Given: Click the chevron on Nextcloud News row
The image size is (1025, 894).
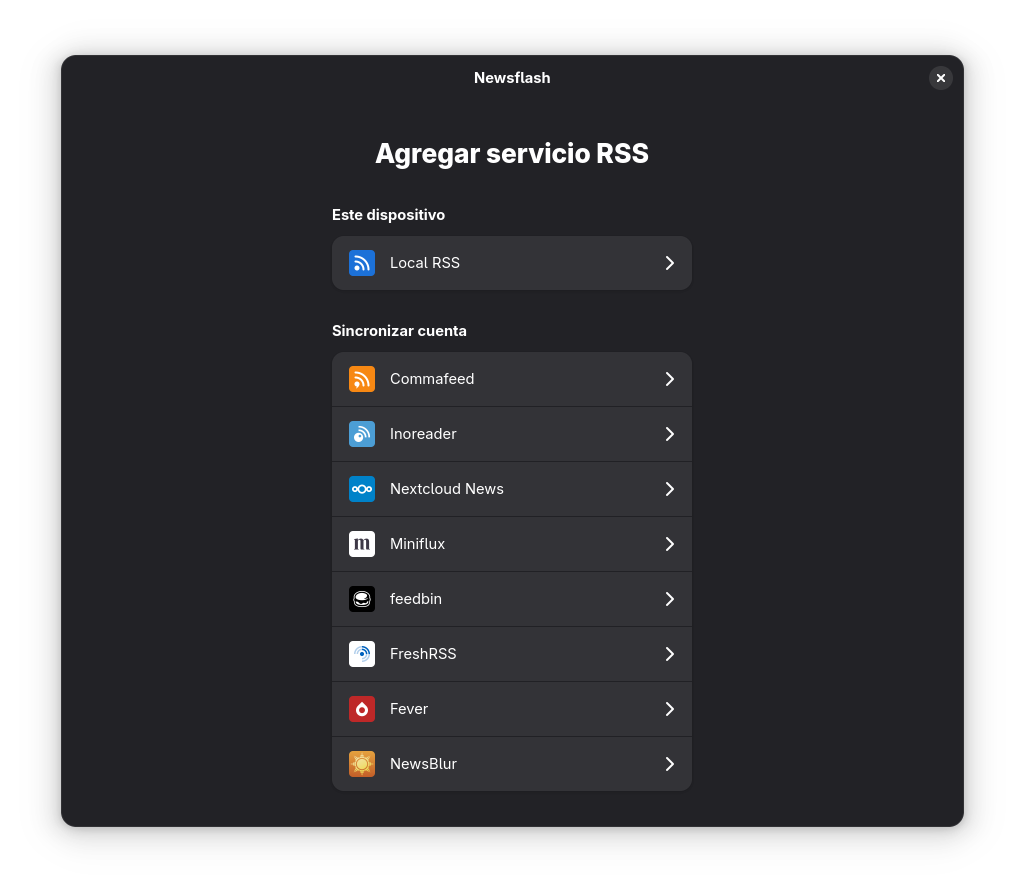Looking at the screenshot, I should point(669,489).
